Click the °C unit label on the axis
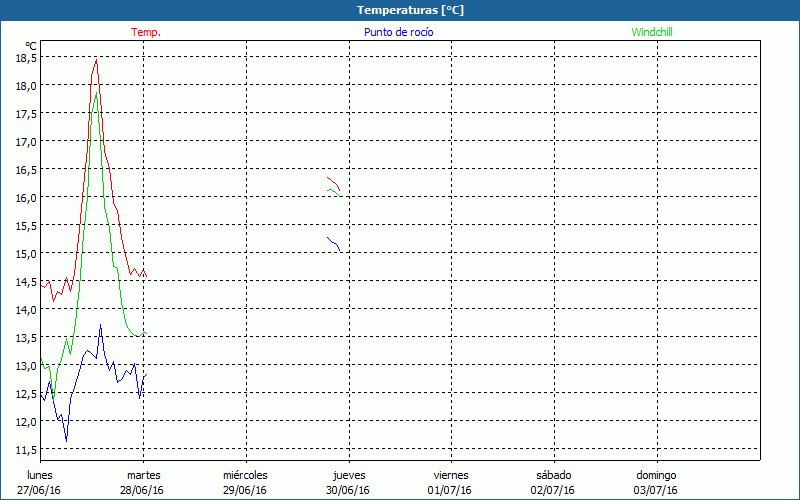 (x=31, y=46)
